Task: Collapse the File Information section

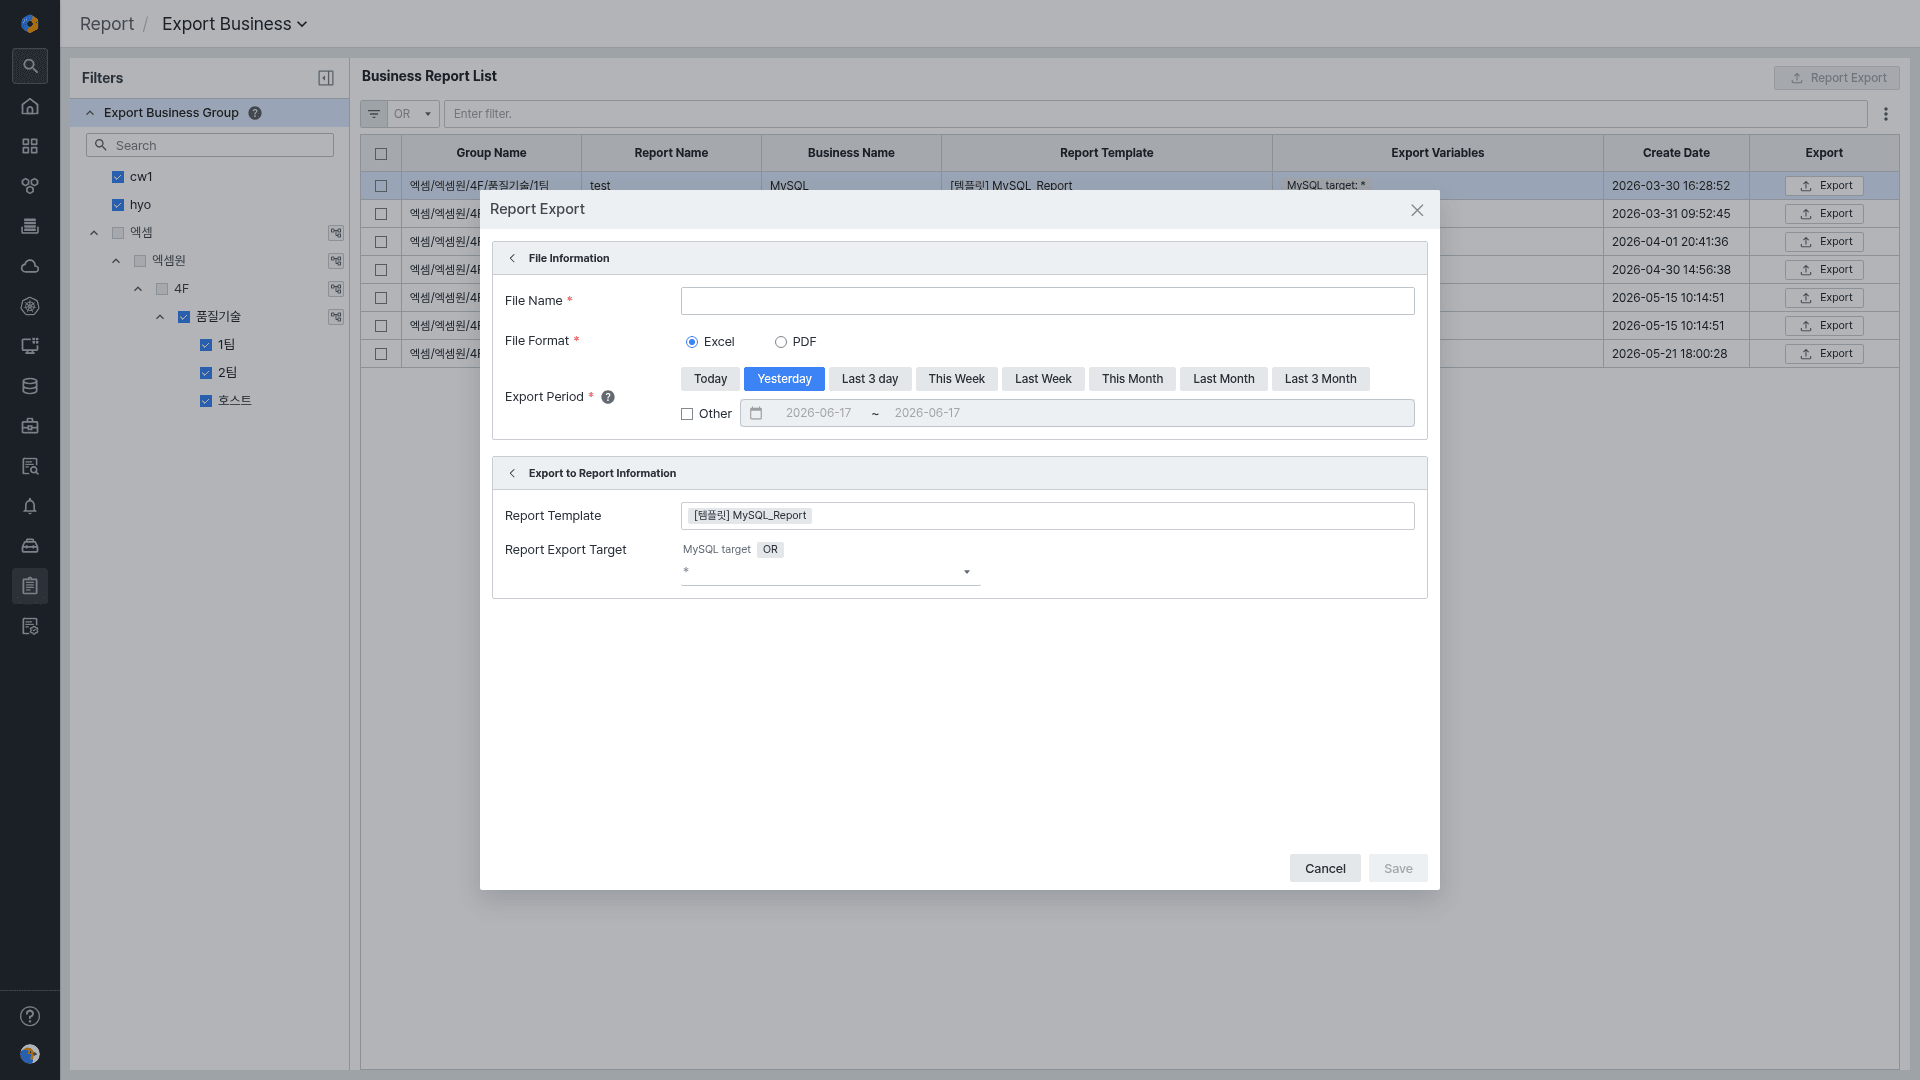Action: click(x=512, y=258)
